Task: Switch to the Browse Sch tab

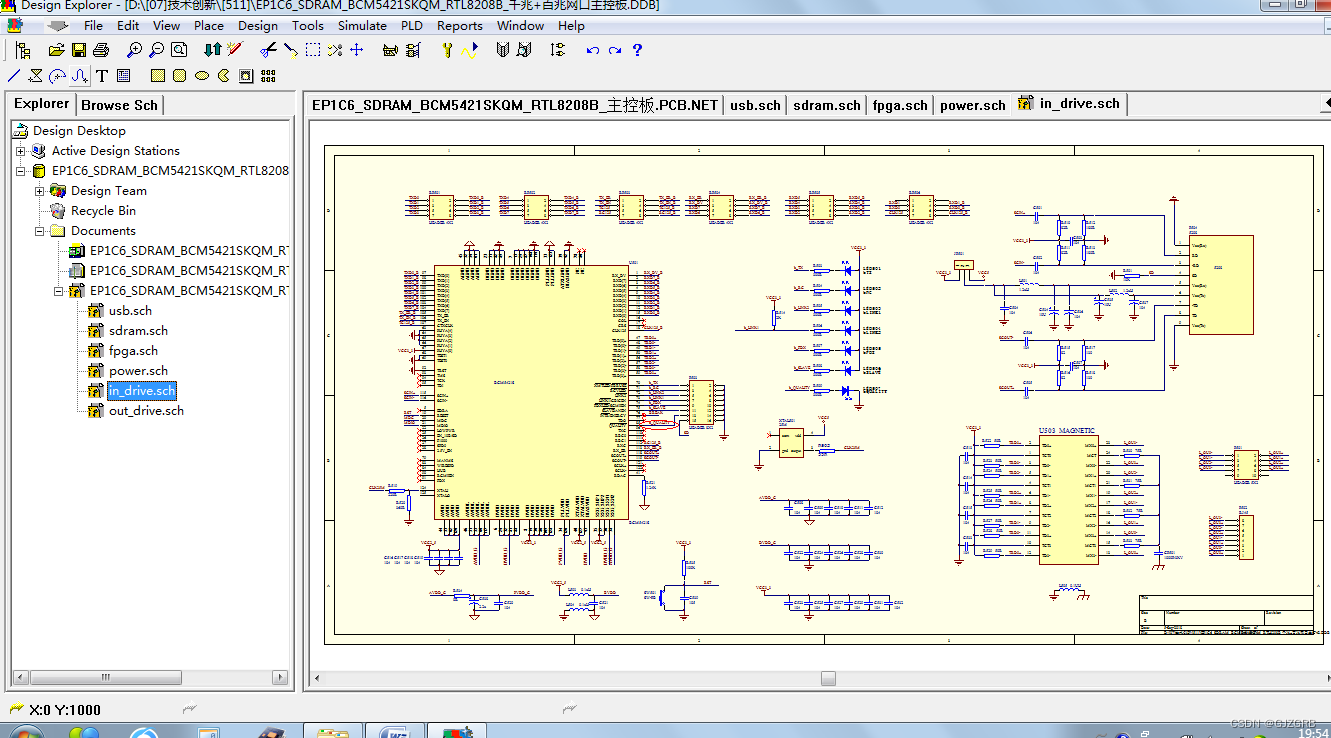Action: (x=119, y=103)
